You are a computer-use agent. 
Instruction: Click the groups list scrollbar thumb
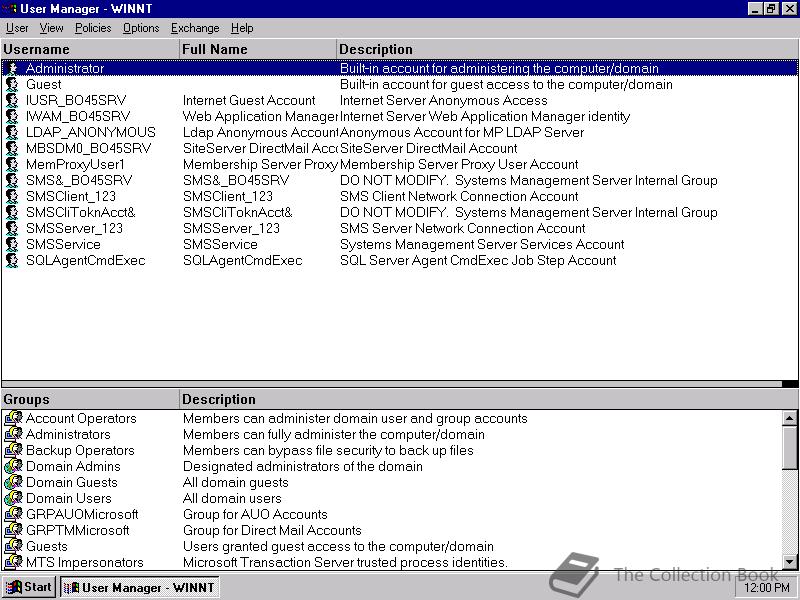(x=790, y=447)
